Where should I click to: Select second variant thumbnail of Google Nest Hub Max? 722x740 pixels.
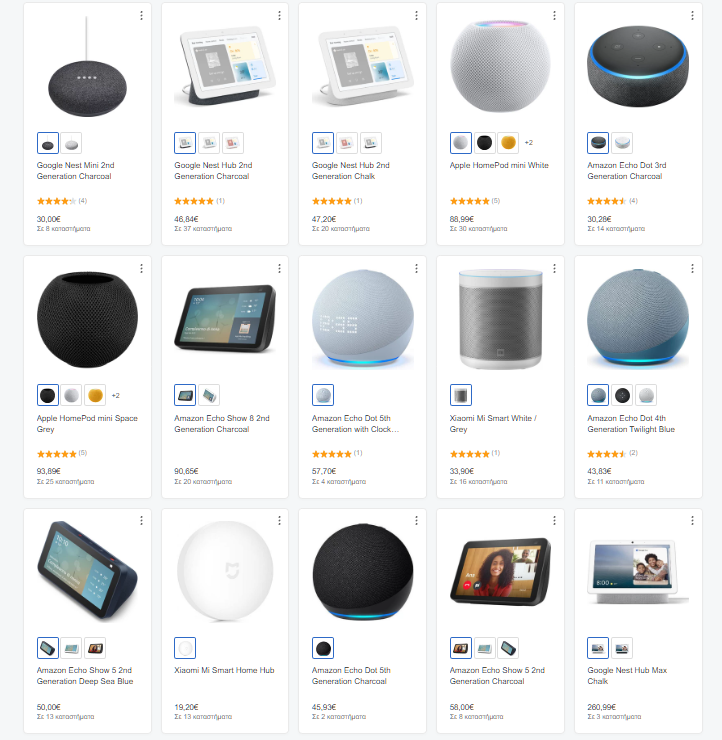coord(622,648)
